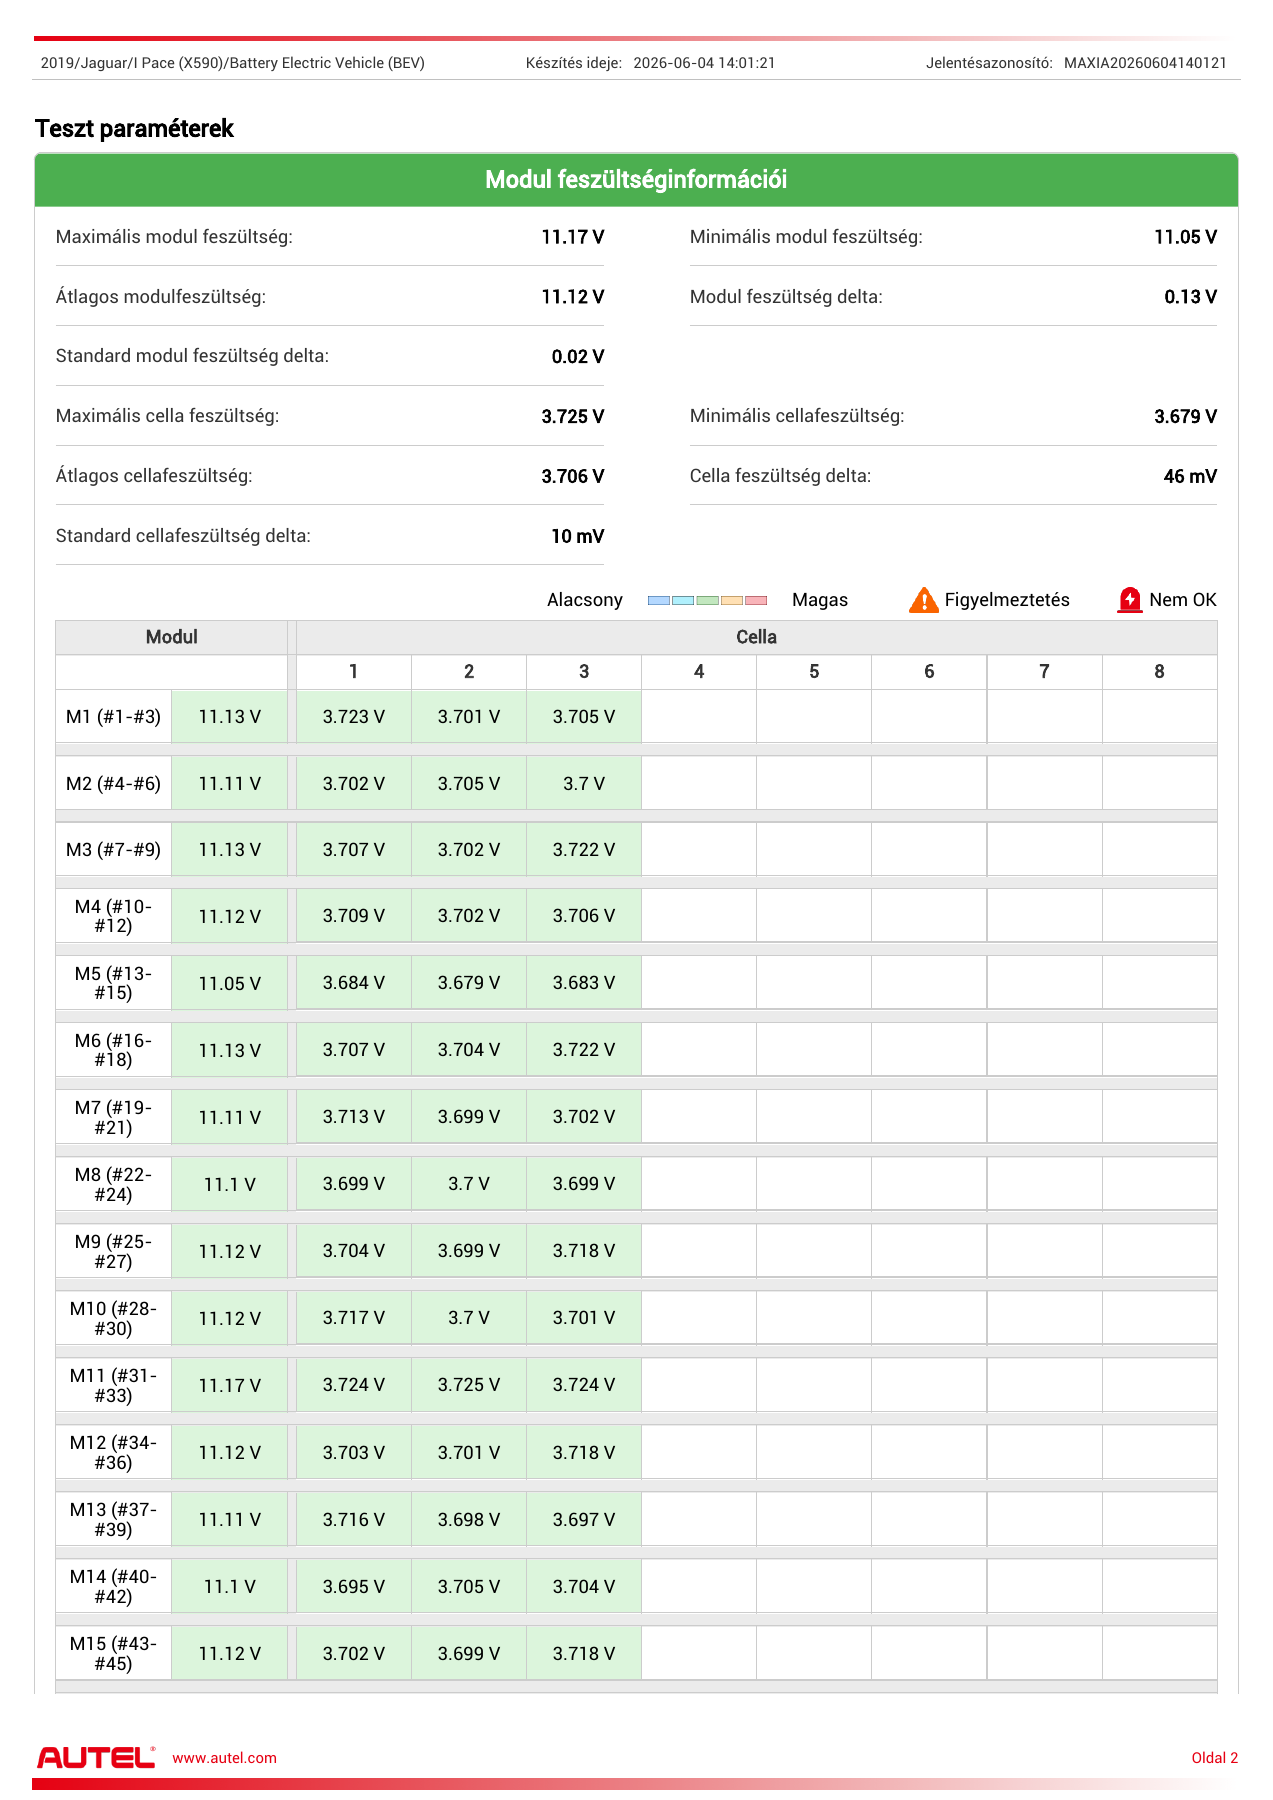This screenshot has height=1800, width=1273.
Task: Select the Minimális modul feszültség value 11.05 V
Action: [x=1185, y=237]
